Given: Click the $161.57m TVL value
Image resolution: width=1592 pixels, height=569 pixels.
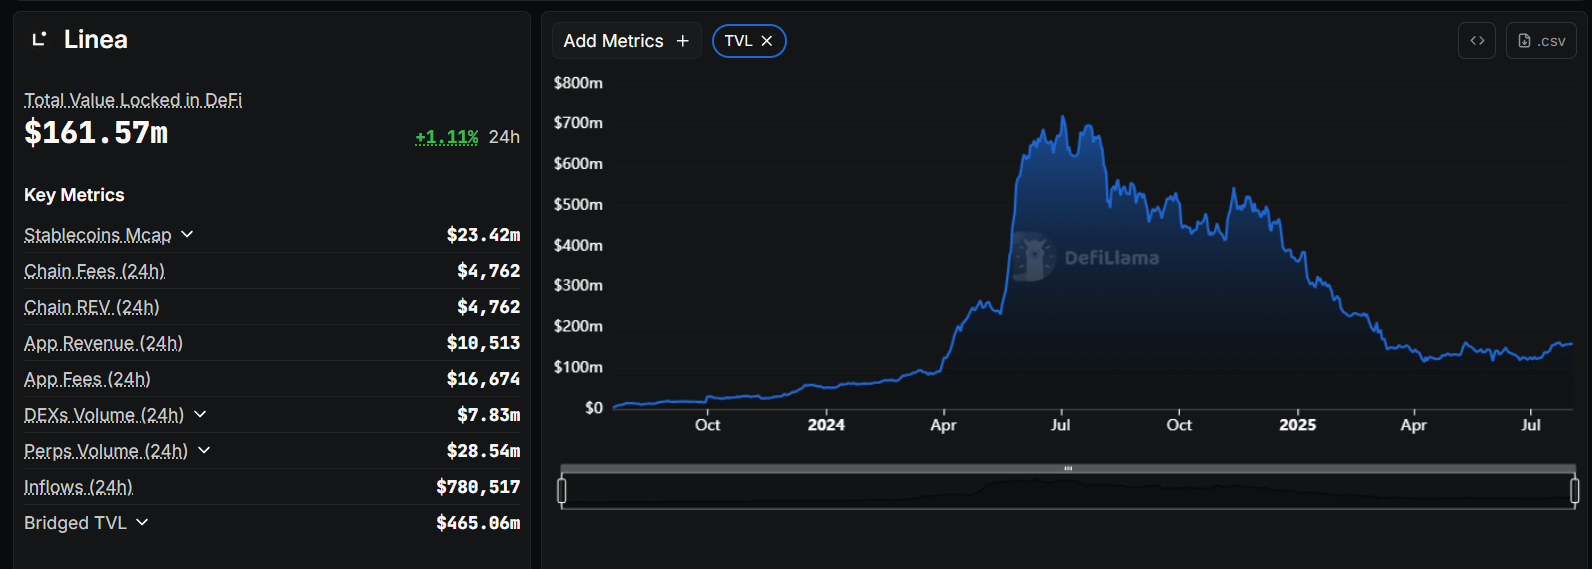Looking at the screenshot, I should (x=96, y=132).
